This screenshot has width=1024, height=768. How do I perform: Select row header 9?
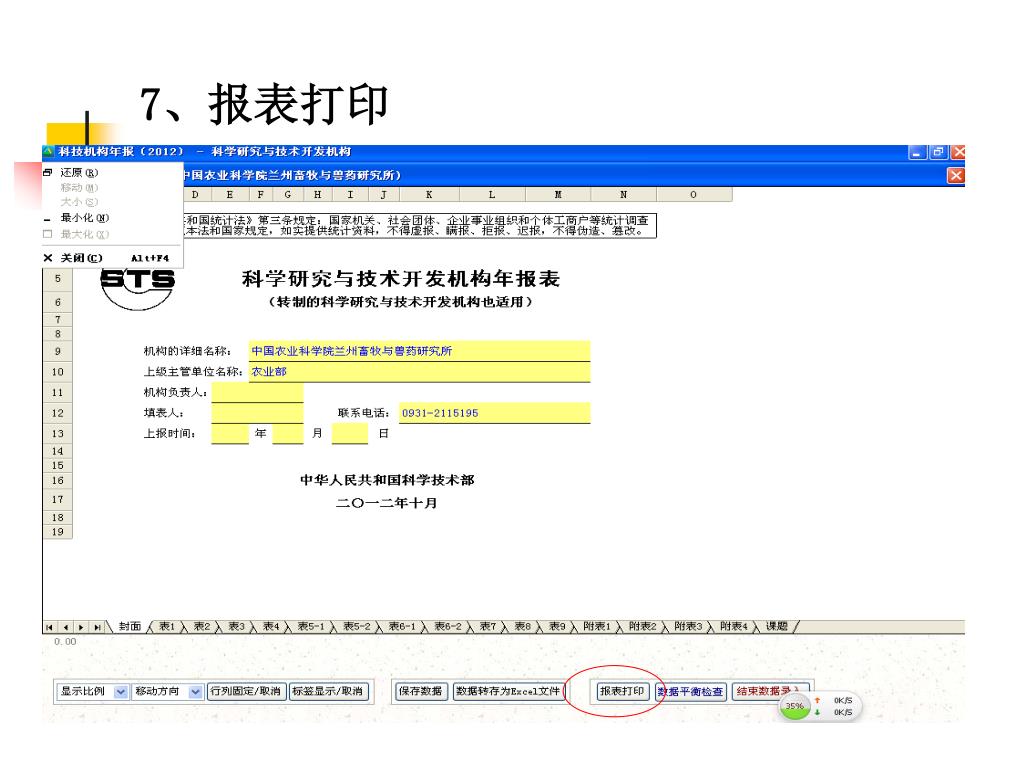[x=57, y=351]
